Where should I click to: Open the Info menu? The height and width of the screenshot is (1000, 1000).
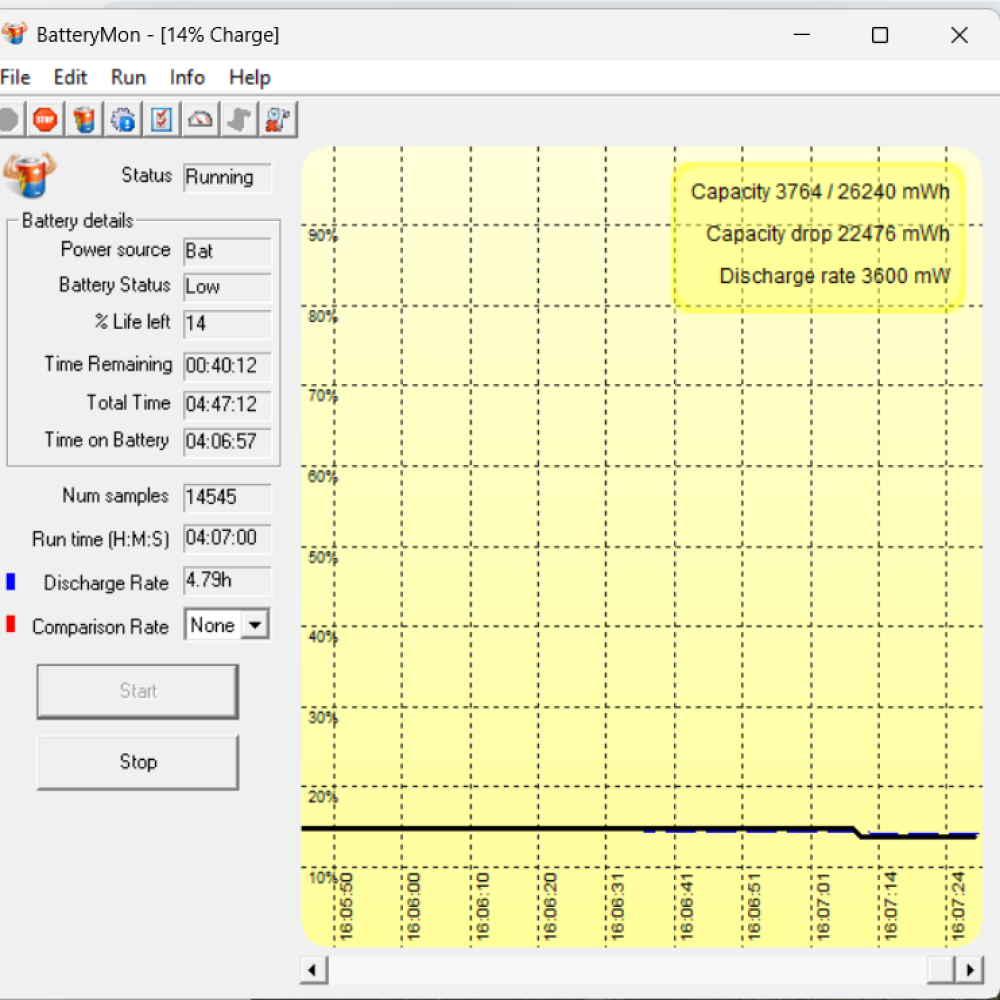pyautogui.click(x=187, y=77)
